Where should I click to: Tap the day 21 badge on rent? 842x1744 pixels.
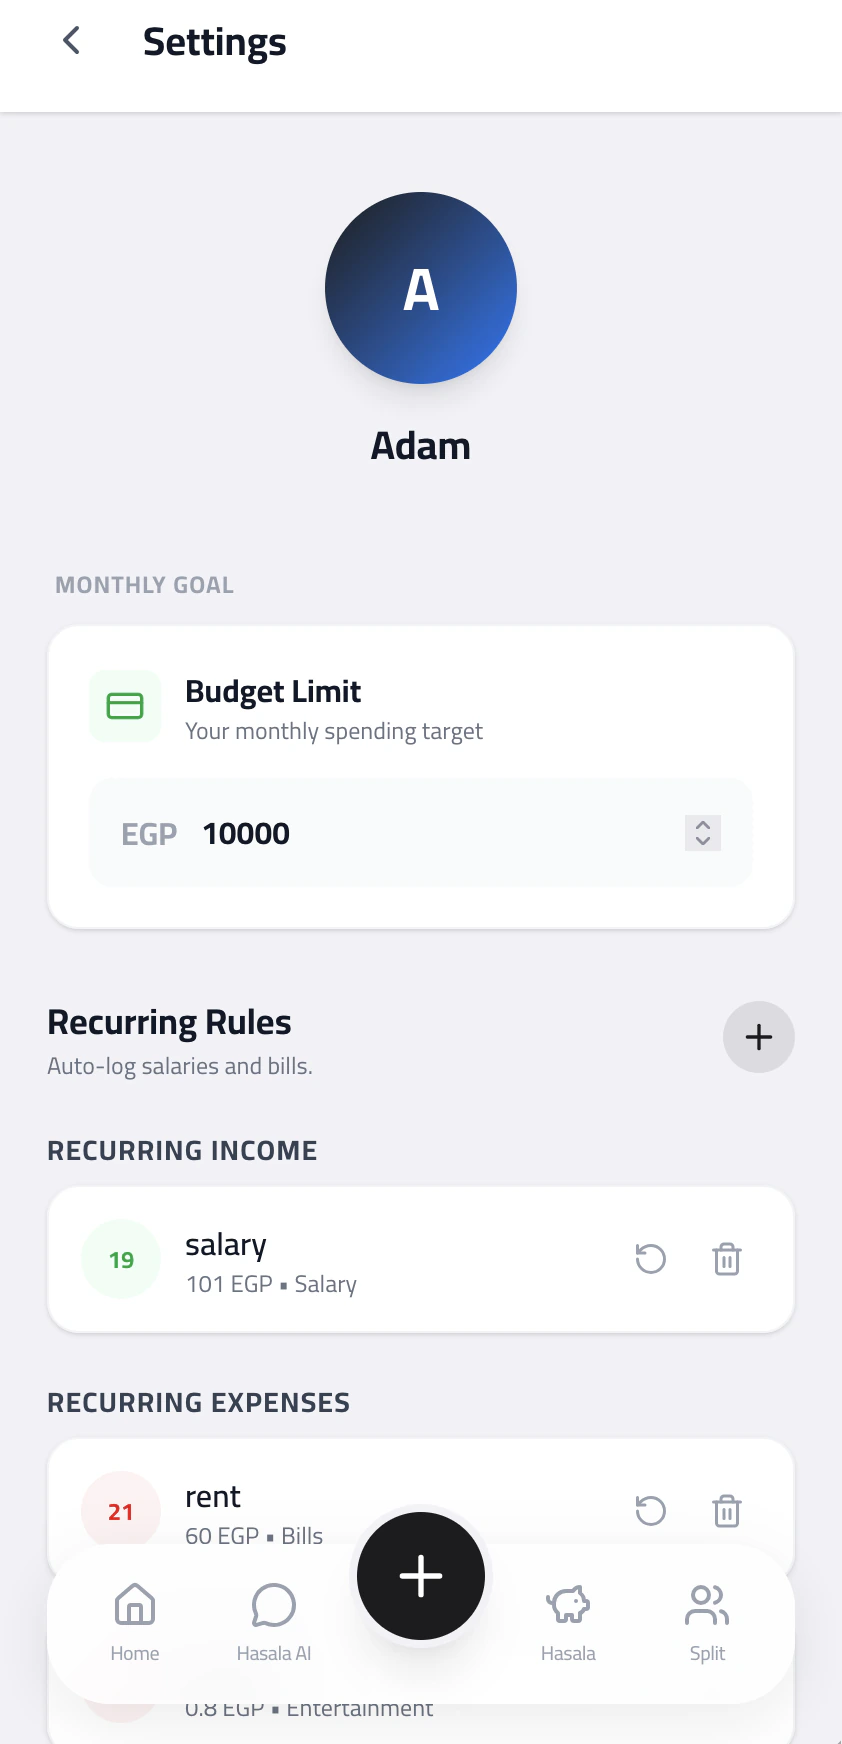click(121, 1511)
